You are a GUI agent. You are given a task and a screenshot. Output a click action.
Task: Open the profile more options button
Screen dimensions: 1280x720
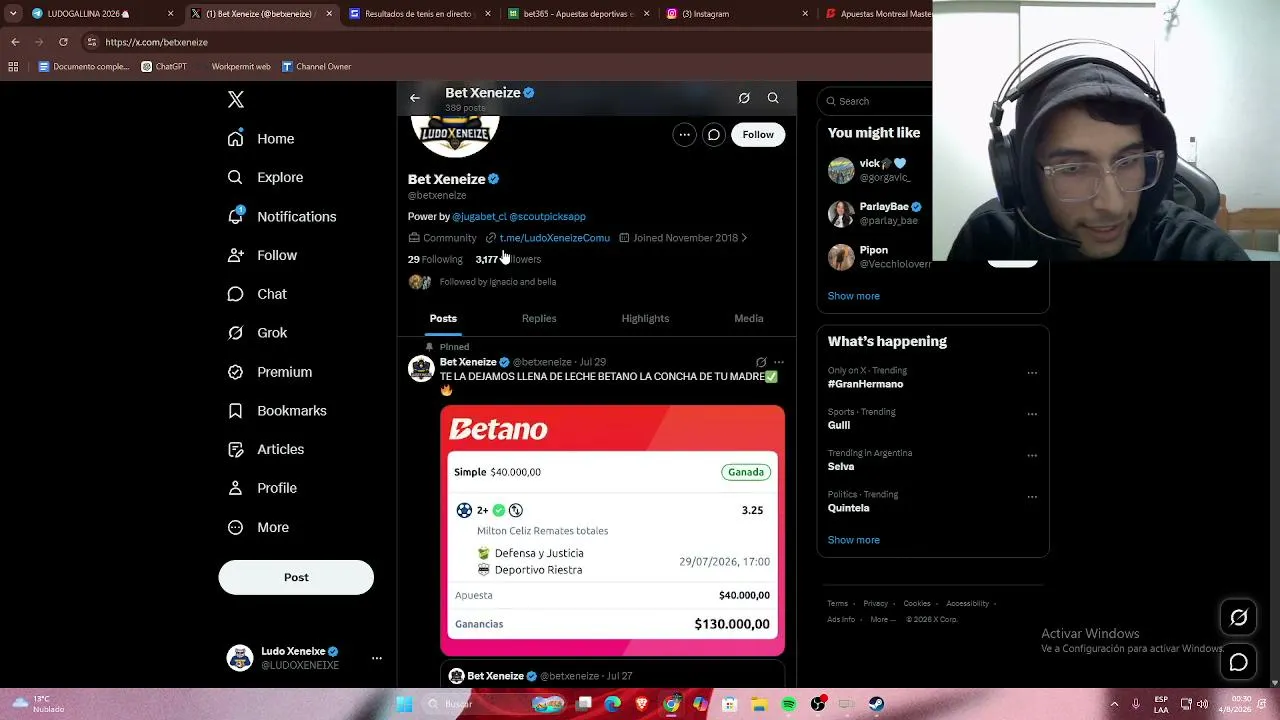point(684,135)
